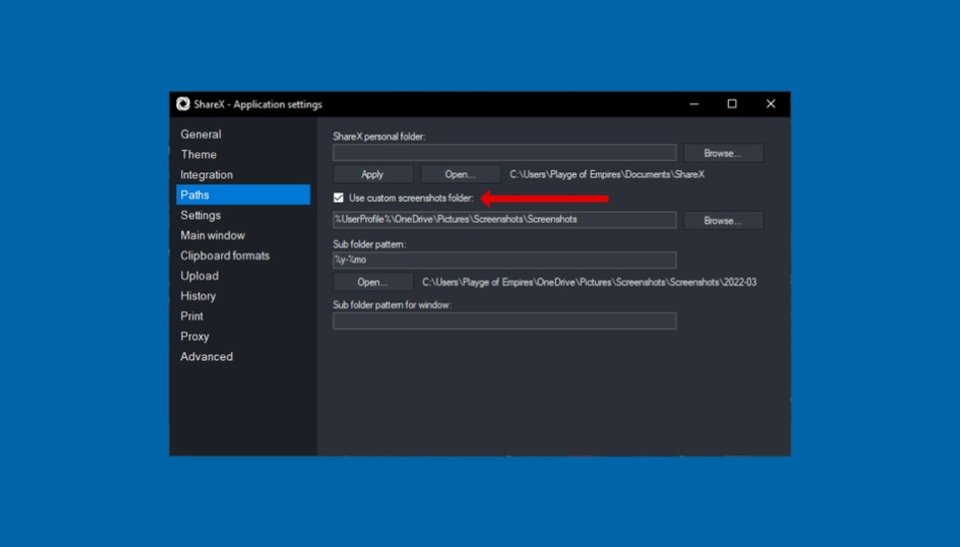The width and height of the screenshot is (960, 547).
Task: Open the ShareX personal folder
Action: [x=460, y=175]
